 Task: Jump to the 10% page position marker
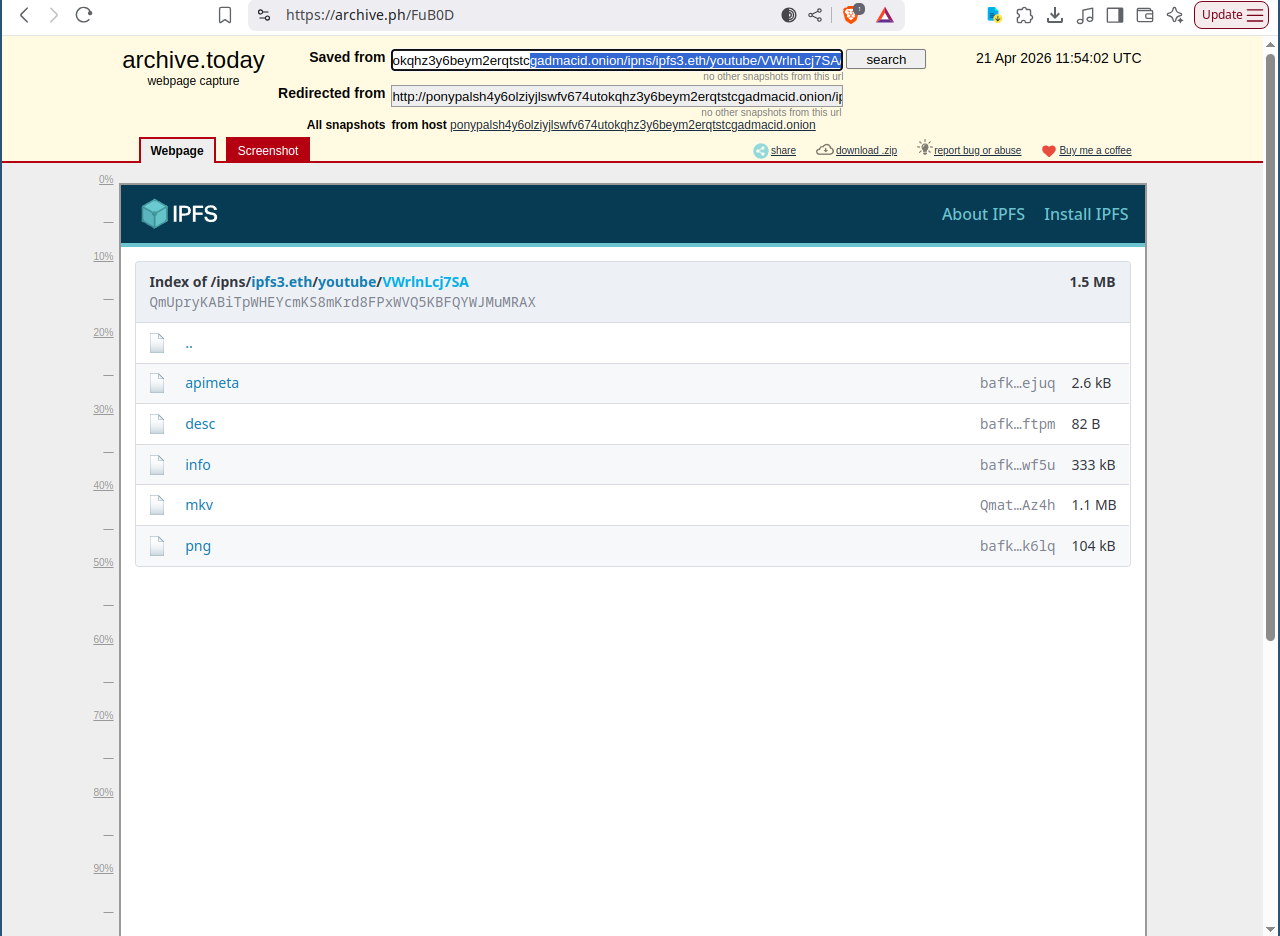pos(103,256)
